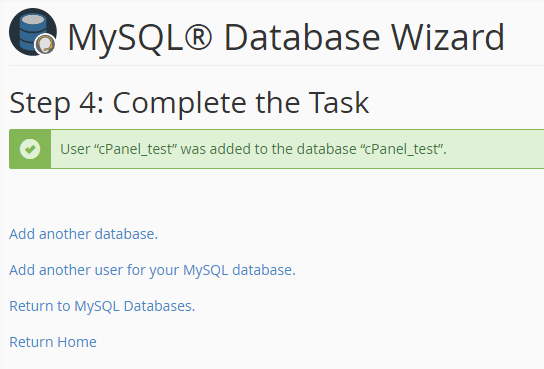Click the green success checkmark icon
The height and width of the screenshot is (369, 544).
click(x=30, y=149)
